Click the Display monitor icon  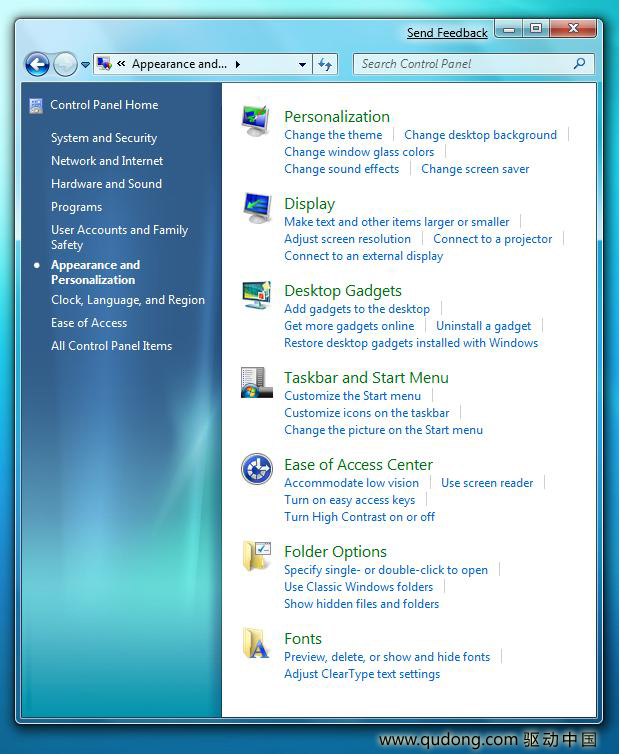point(257,208)
